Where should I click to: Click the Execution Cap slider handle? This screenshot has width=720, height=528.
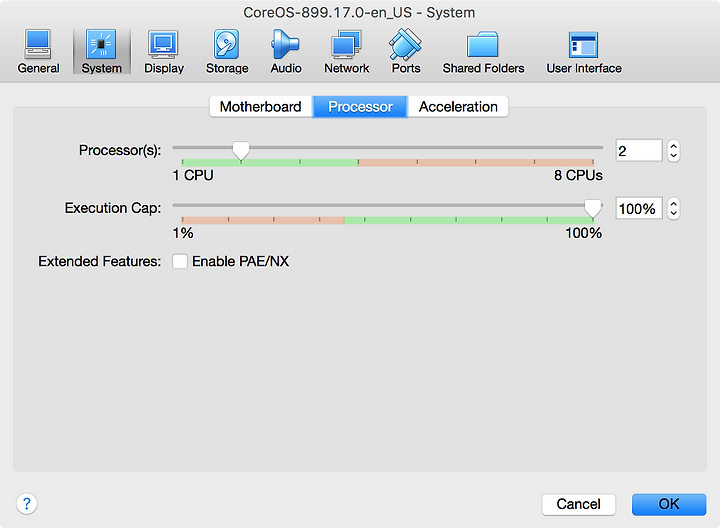(593, 208)
